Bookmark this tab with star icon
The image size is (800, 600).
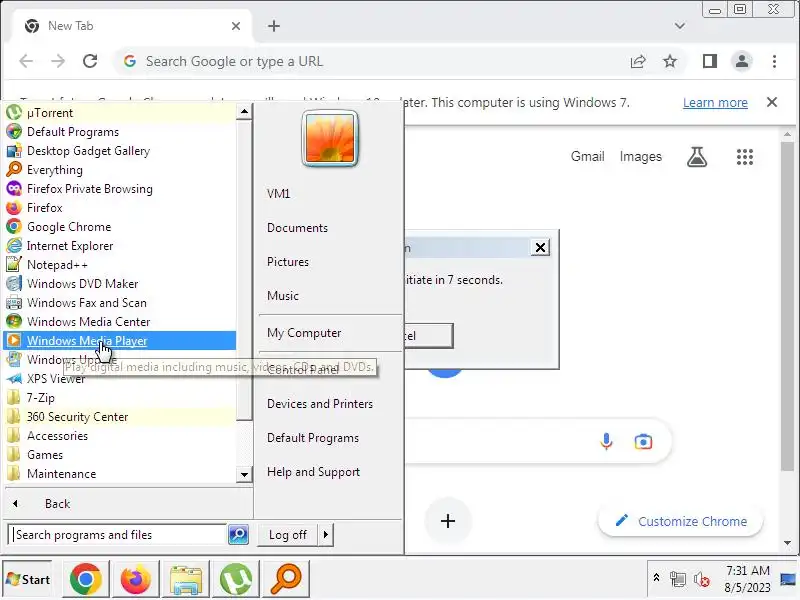670,62
